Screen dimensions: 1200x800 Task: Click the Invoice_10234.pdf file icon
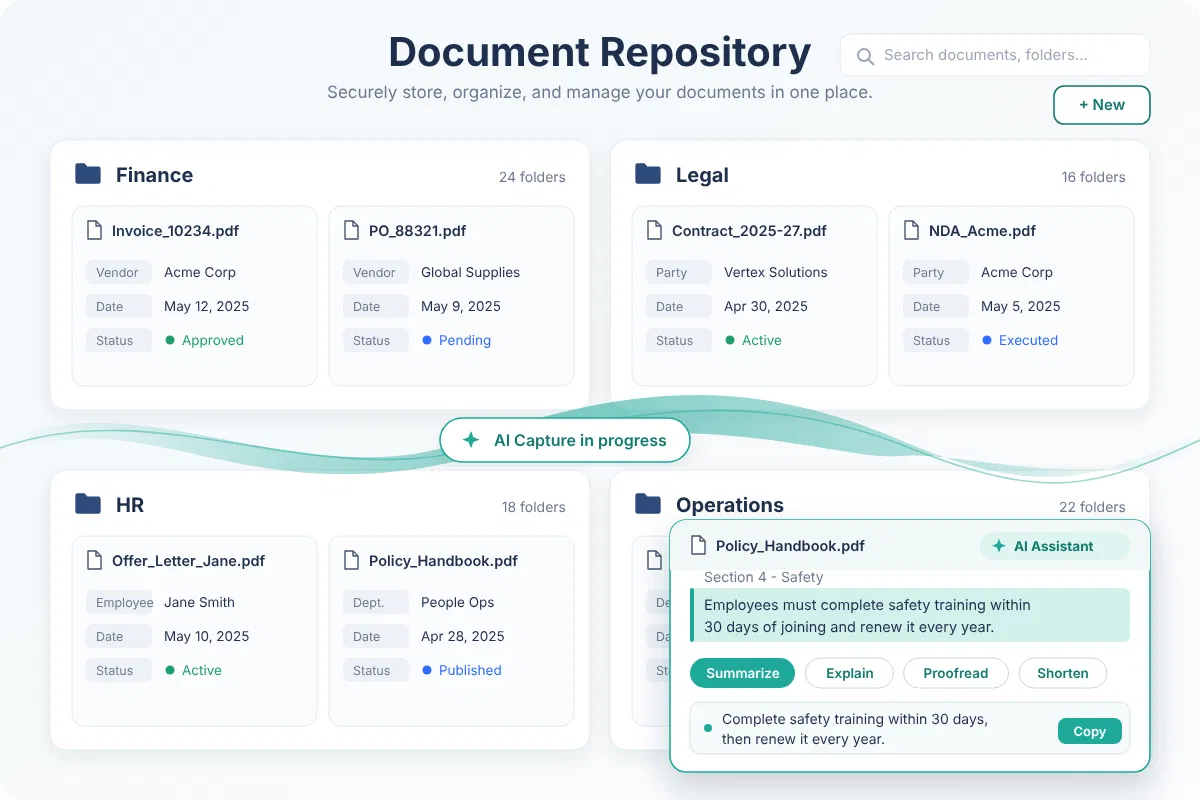click(94, 230)
